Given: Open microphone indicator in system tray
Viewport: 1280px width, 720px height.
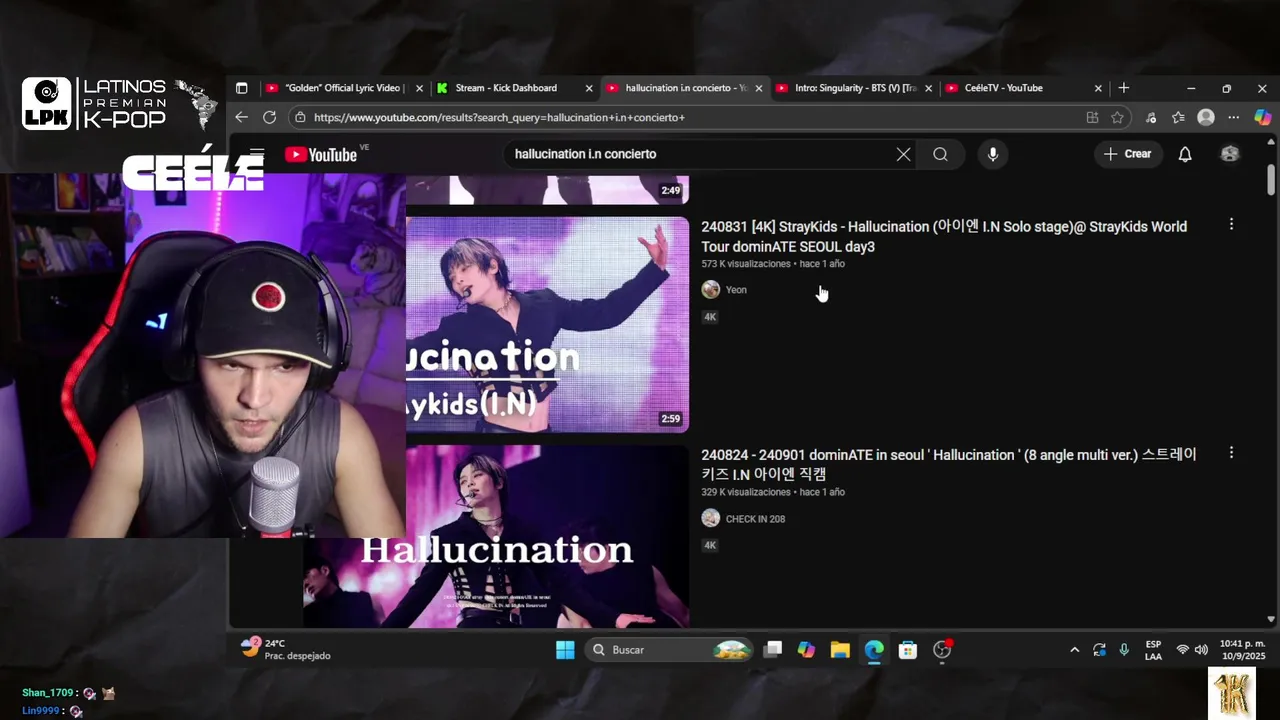Looking at the screenshot, I should coord(1124,650).
